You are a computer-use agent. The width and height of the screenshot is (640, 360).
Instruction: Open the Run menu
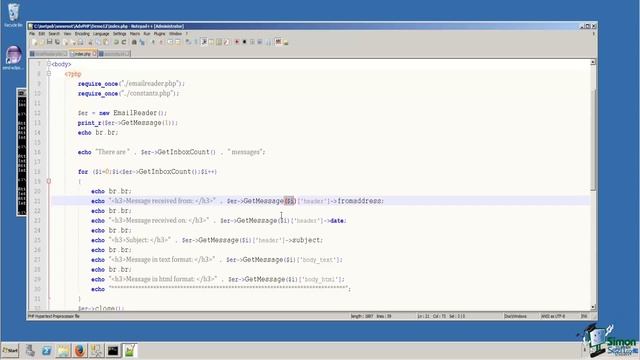pyautogui.click(x=147, y=34)
